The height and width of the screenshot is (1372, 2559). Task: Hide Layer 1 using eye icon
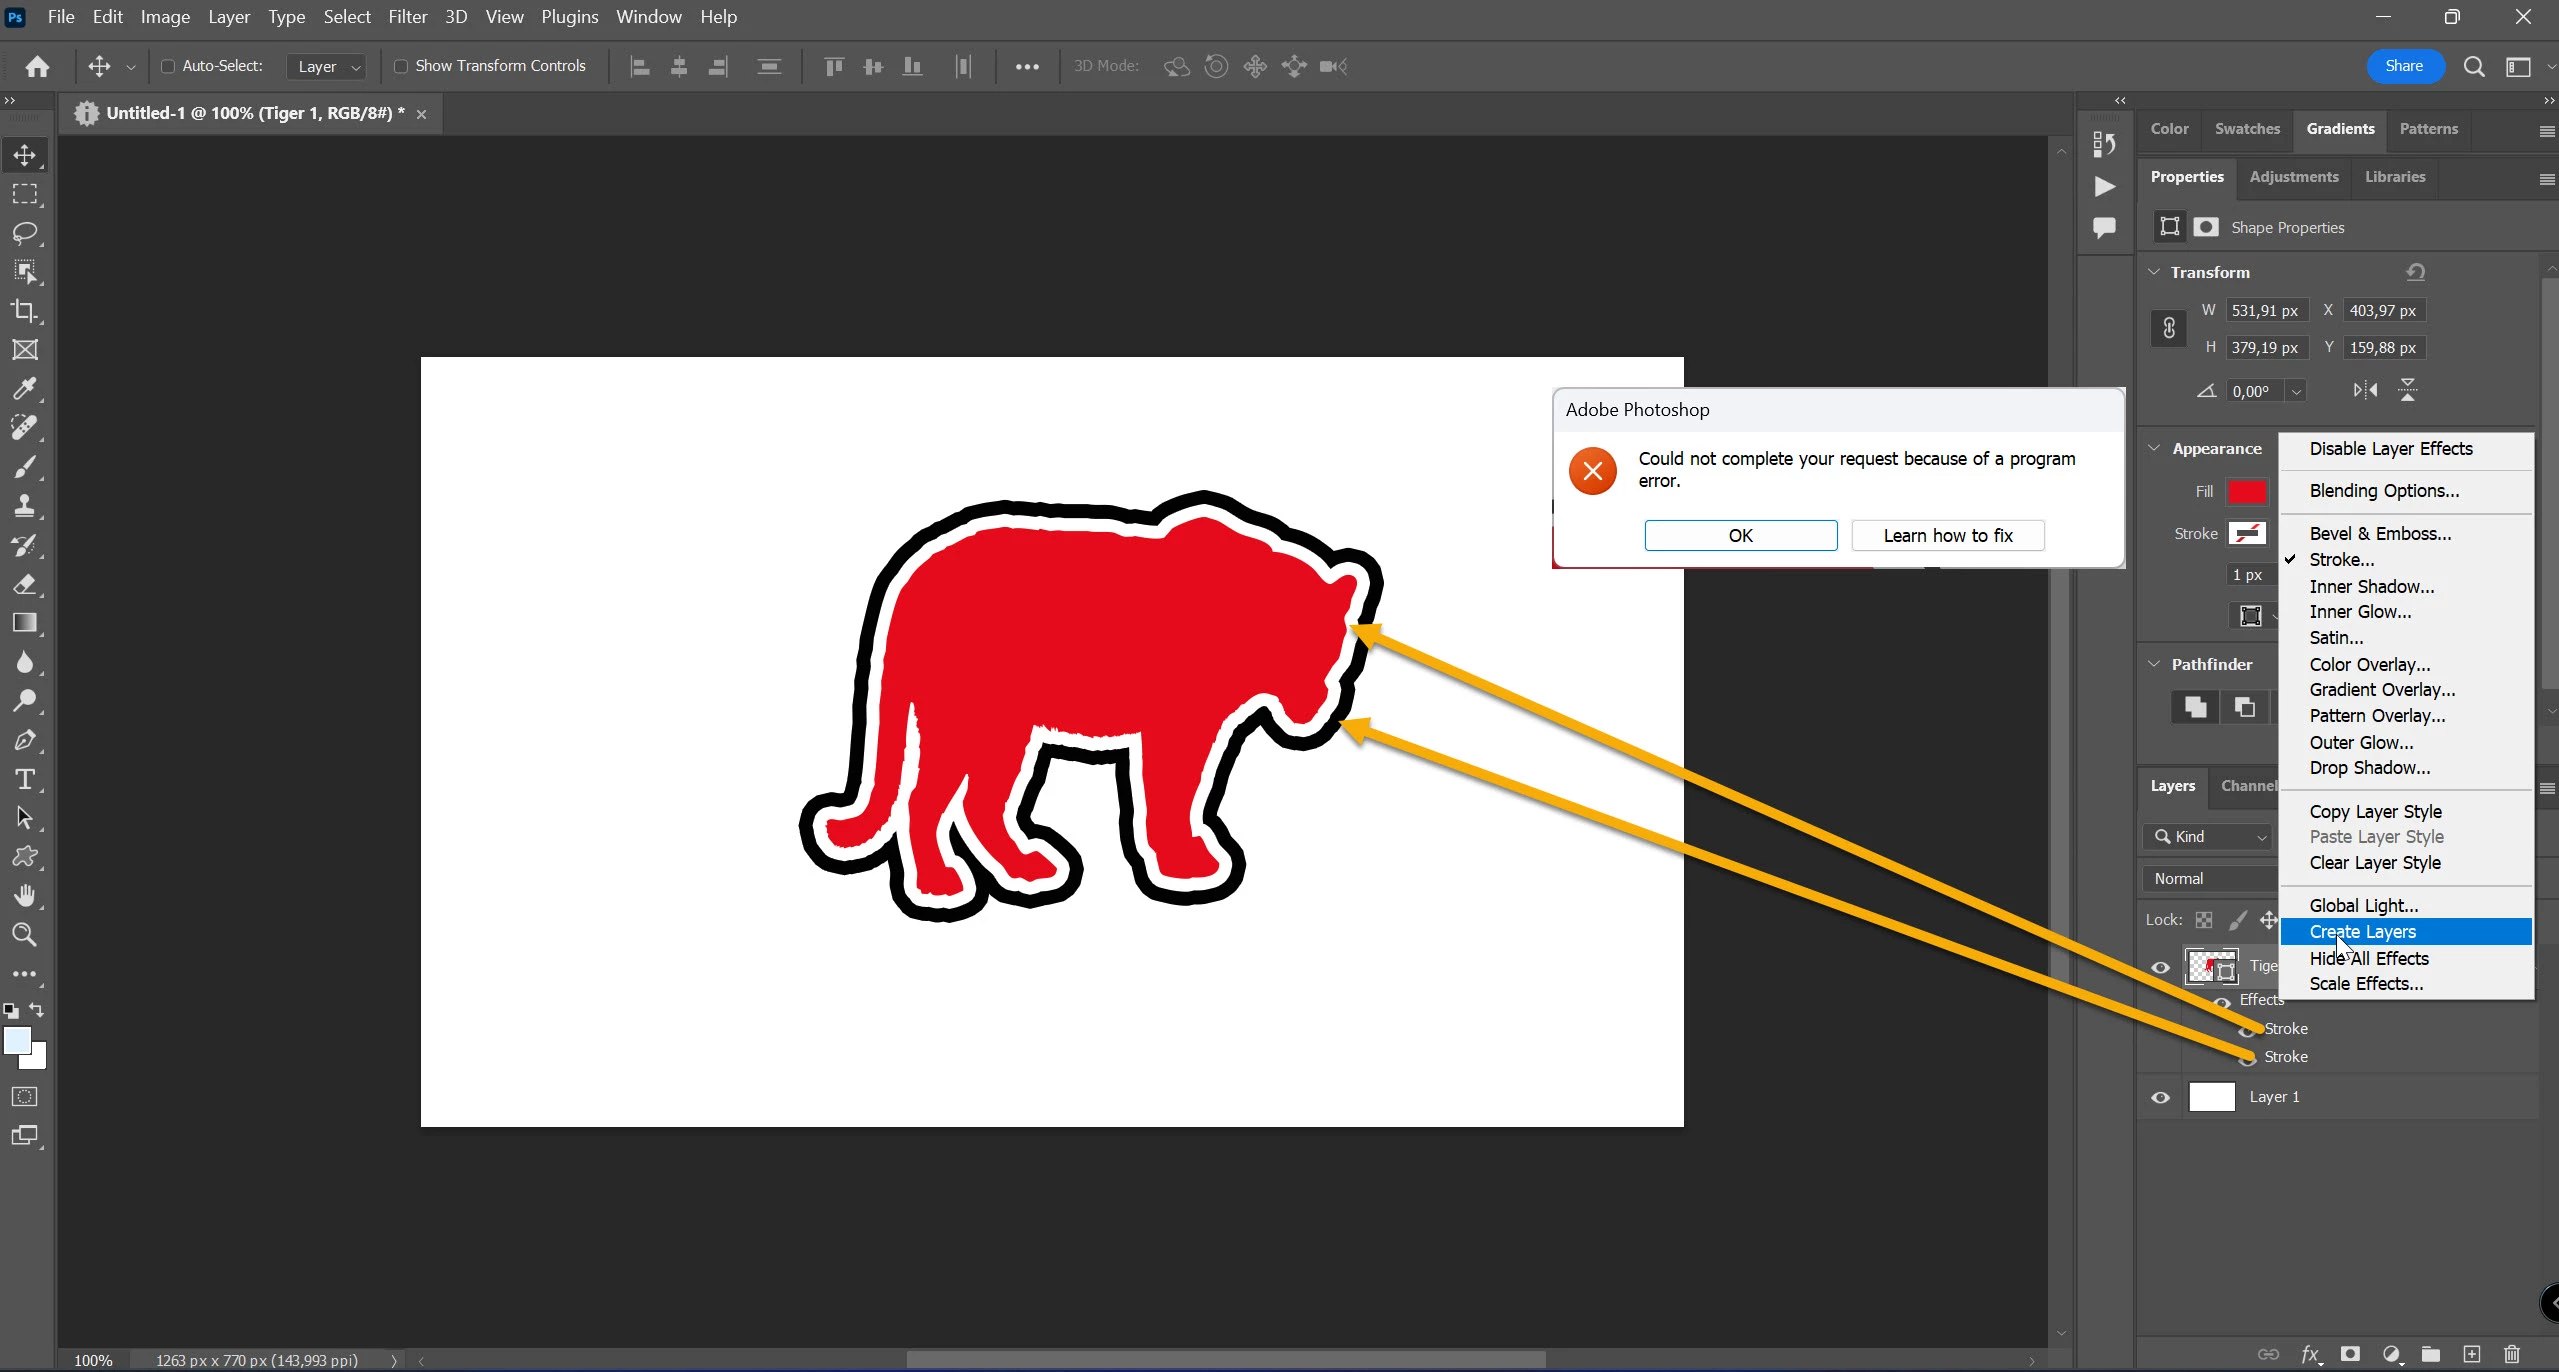(2160, 1097)
